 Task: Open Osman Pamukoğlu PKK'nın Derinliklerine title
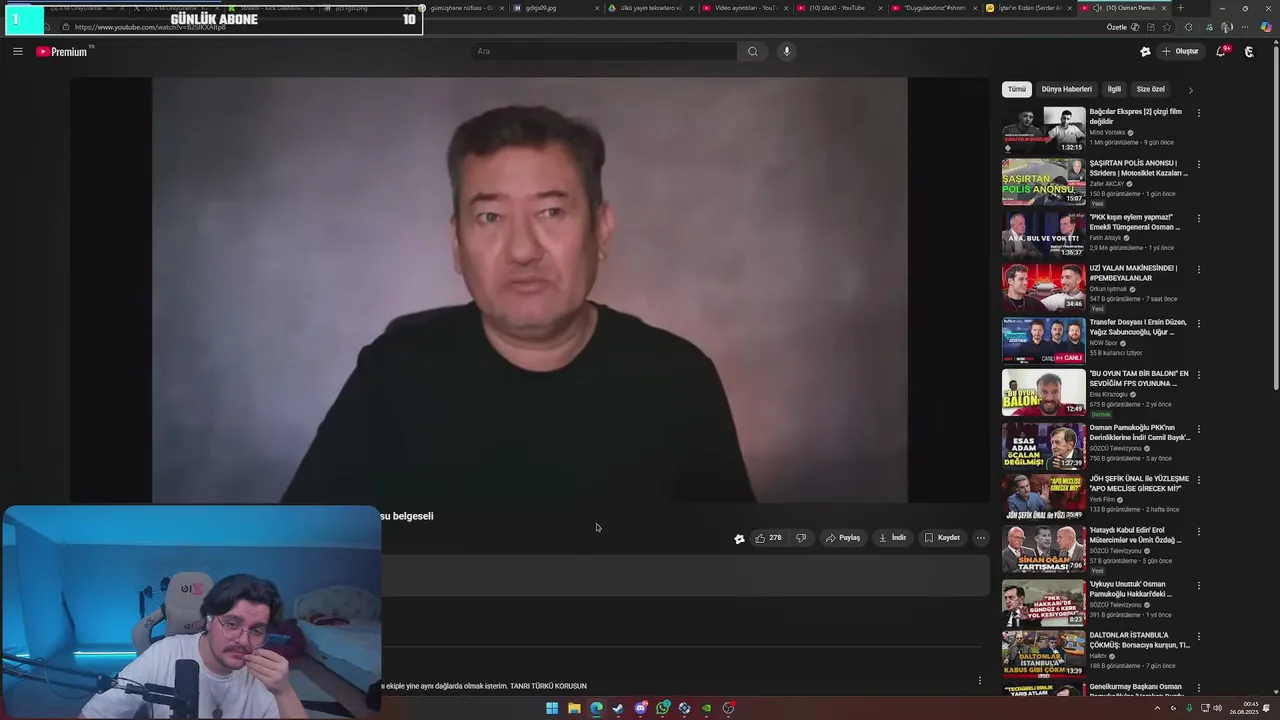click(1140, 433)
